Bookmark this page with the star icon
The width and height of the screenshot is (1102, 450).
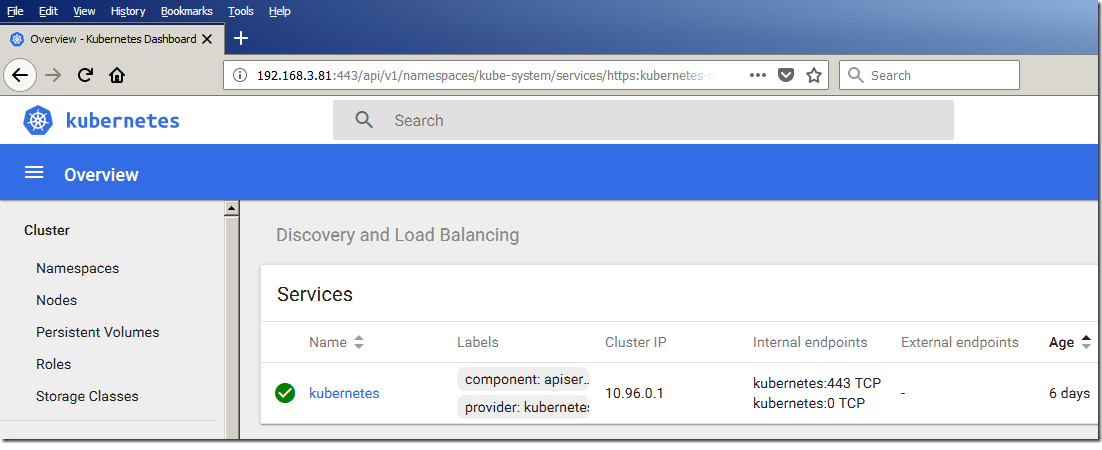tap(814, 75)
